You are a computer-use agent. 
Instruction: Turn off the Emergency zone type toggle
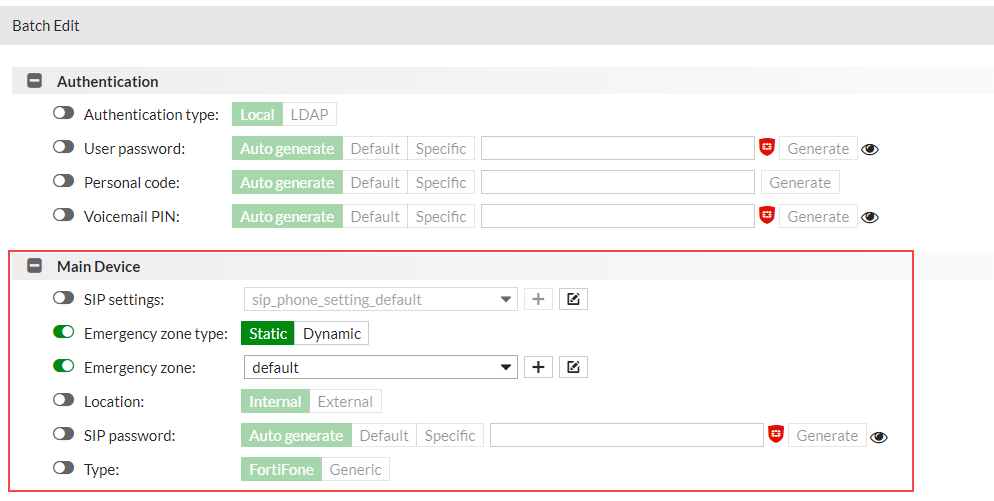[64, 333]
